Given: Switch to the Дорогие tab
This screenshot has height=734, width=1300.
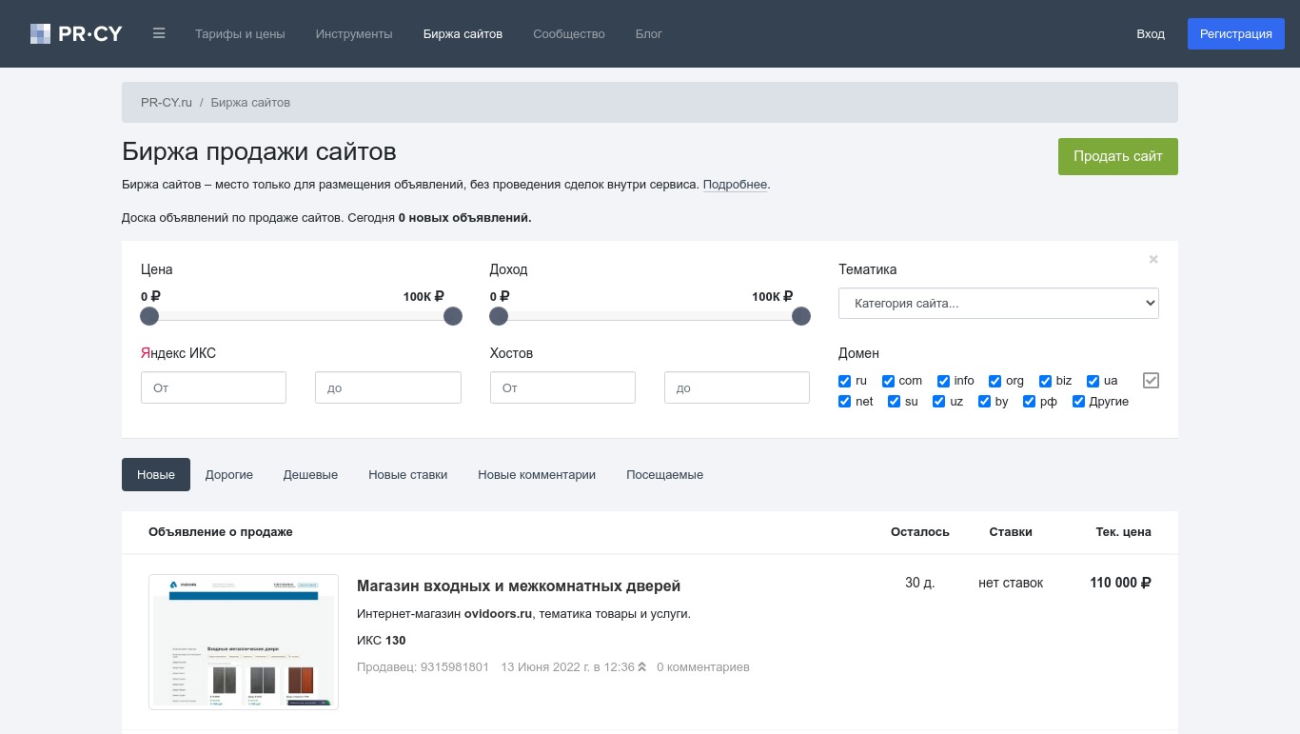Looking at the screenshot, I should point(229,475).
